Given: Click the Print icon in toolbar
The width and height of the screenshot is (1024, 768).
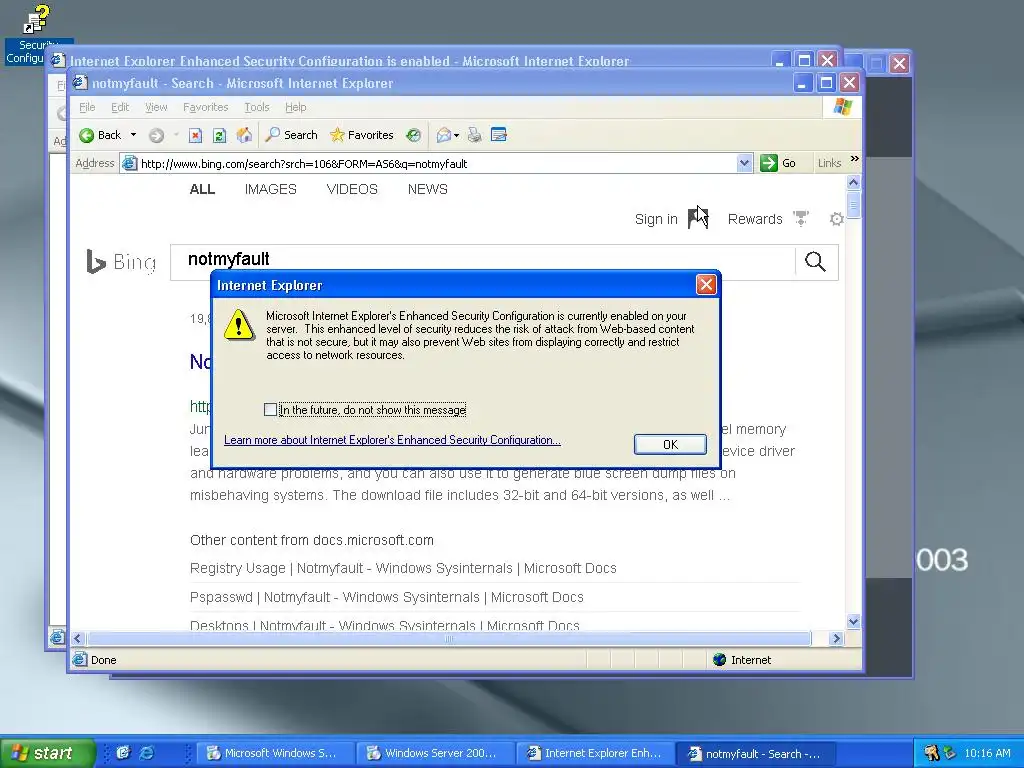Looking at the screenshot, I should pos(475,135).
